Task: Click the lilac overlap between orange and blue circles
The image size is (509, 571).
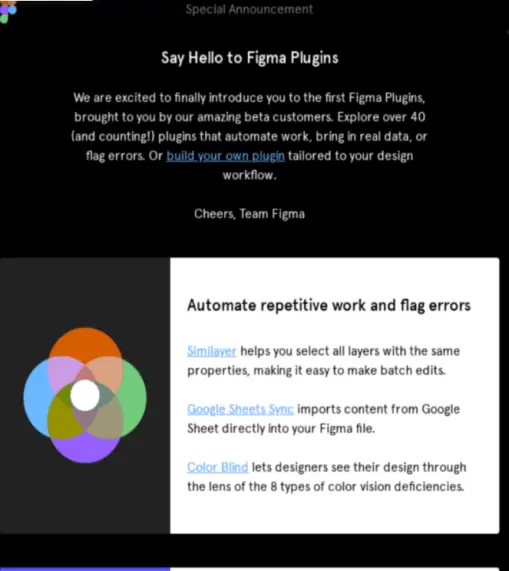Action: click(62, 373)
